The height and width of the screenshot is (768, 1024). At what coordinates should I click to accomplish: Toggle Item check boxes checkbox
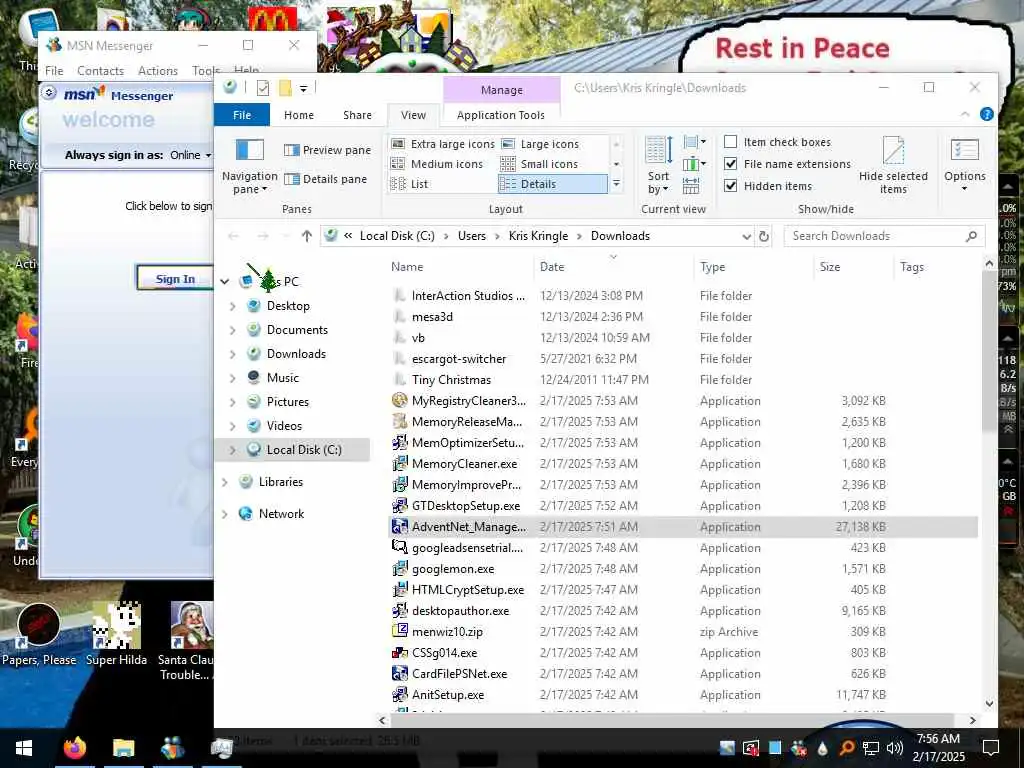point(731,142)
